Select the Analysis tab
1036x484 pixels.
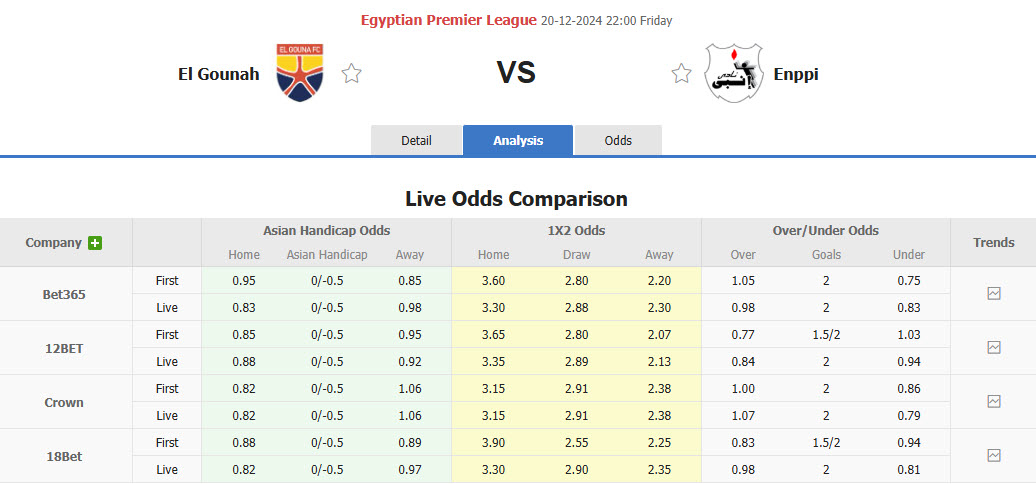[x=518, y=141]
